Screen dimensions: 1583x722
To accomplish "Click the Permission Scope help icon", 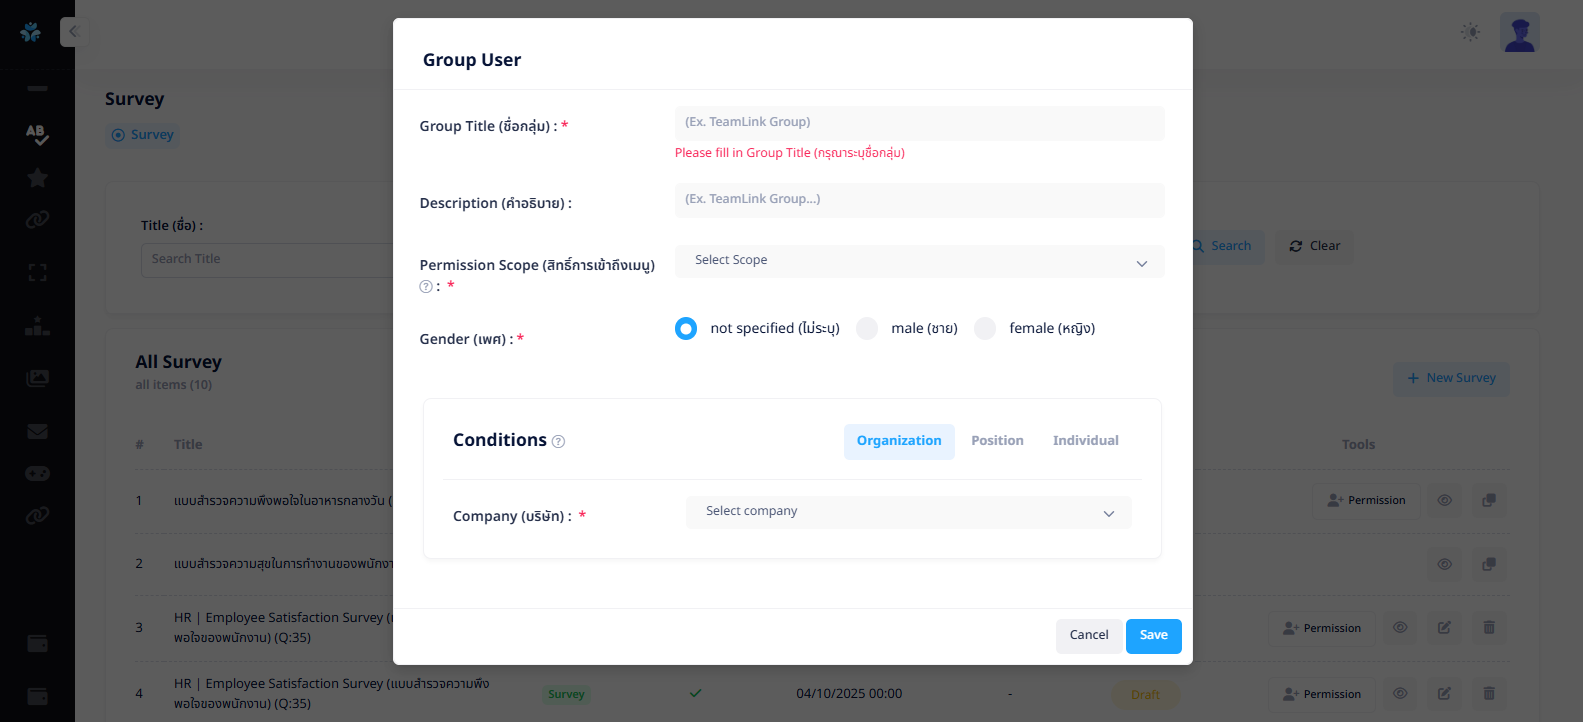I will [x=426, y=286].
